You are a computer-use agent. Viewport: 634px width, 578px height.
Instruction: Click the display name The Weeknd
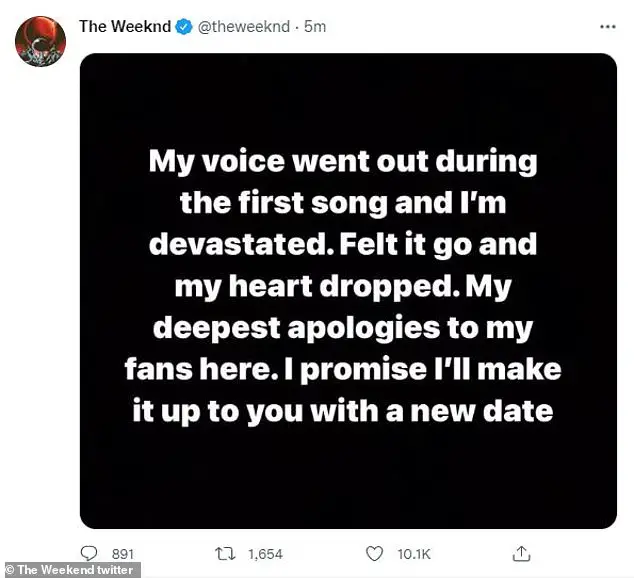(x=125, y=26)
